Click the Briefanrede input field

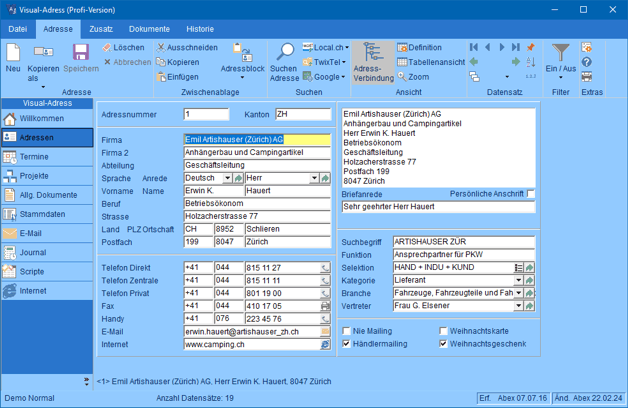(438, 207)
